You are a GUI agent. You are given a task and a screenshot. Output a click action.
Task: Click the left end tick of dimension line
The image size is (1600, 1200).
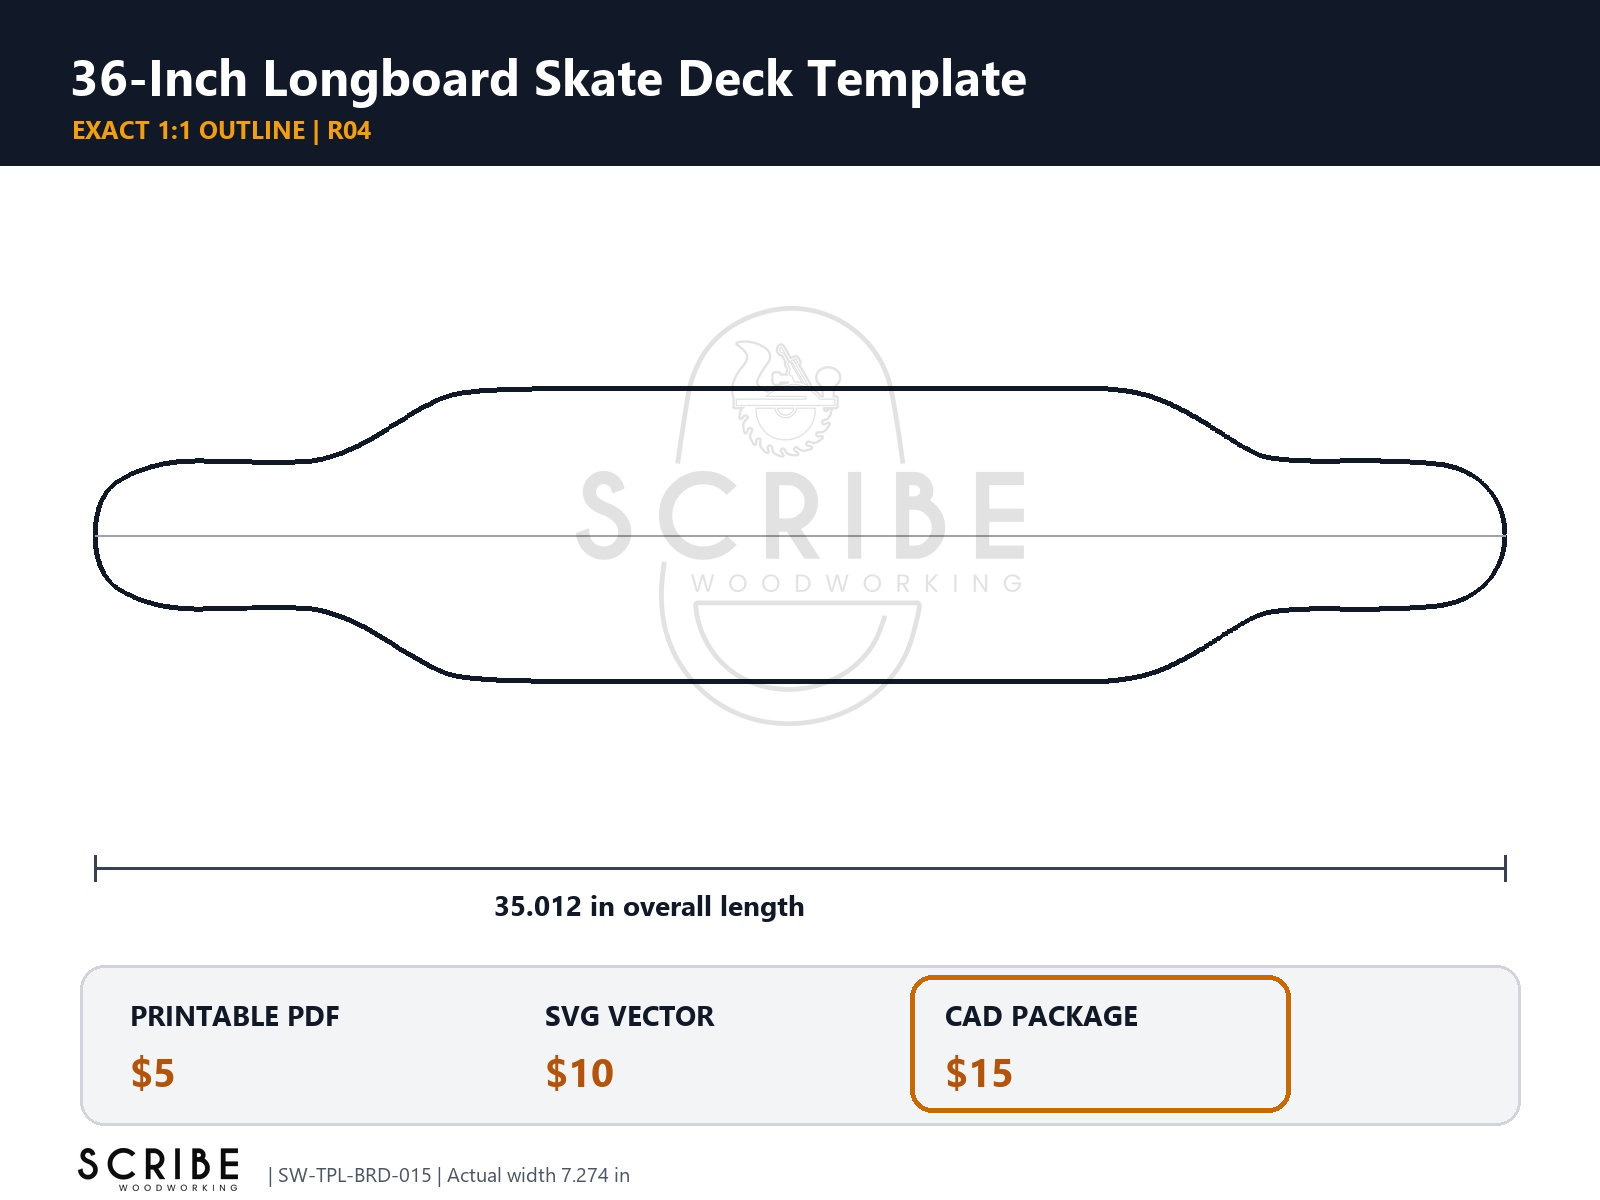click(x=95, y=868)
